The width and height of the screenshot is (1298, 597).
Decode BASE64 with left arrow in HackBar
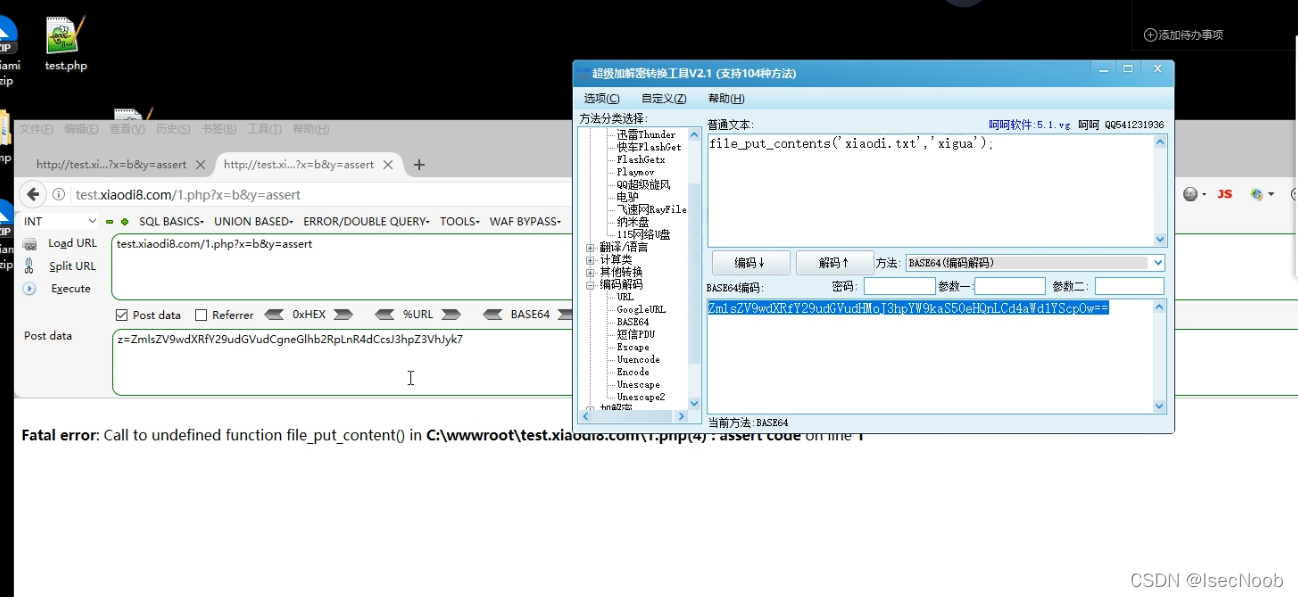(493, 314)
